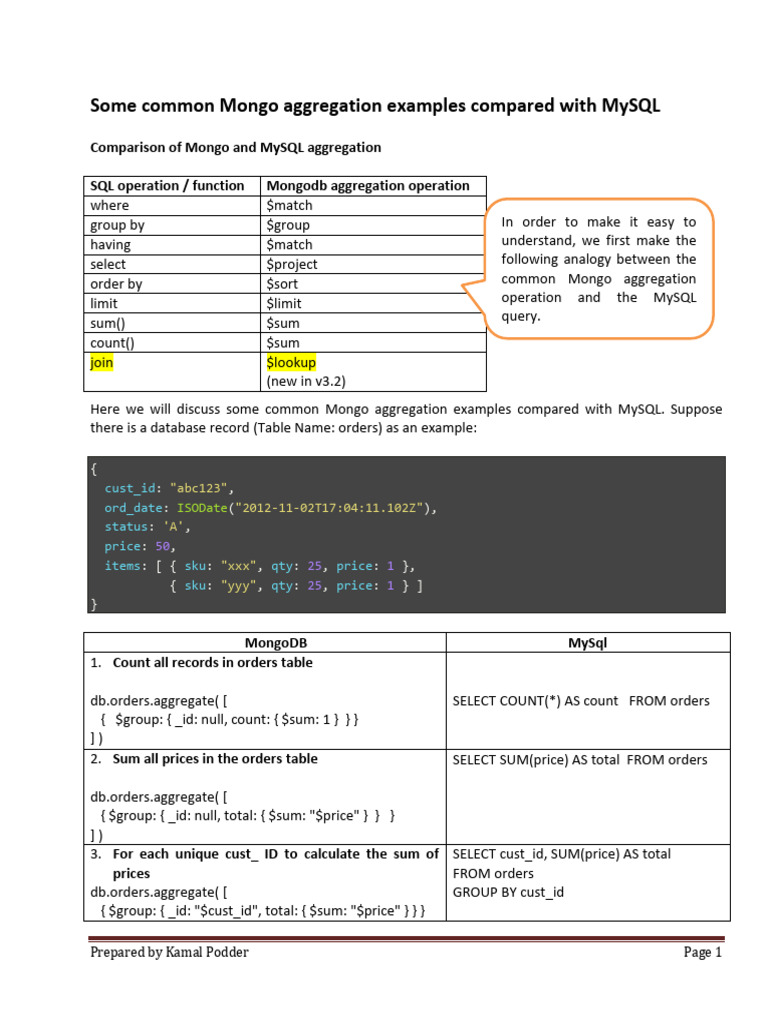
Task: Select the 'where' table cell
Action: coord(172,205)
